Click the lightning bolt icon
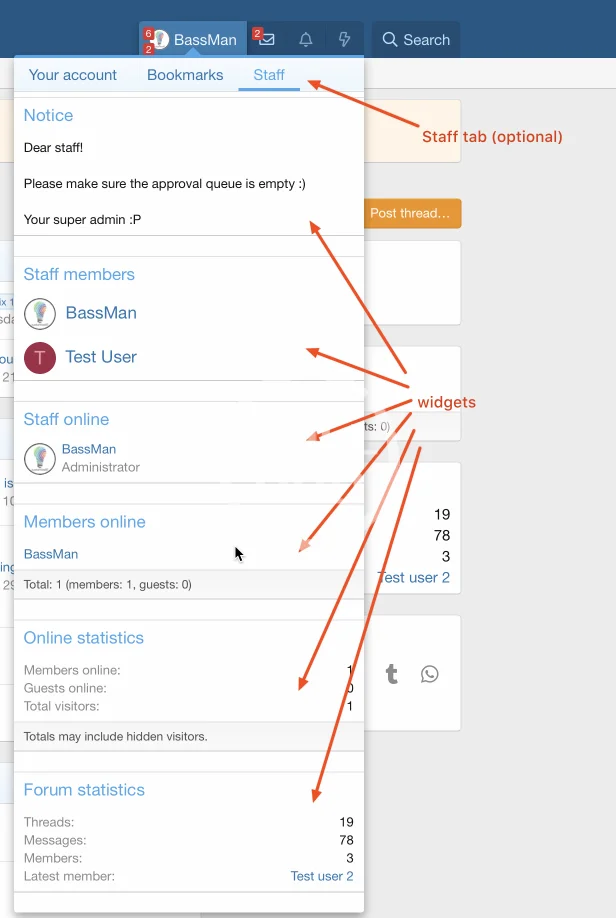This screenshot has height=918, width=616. click(x=344, y=39)
